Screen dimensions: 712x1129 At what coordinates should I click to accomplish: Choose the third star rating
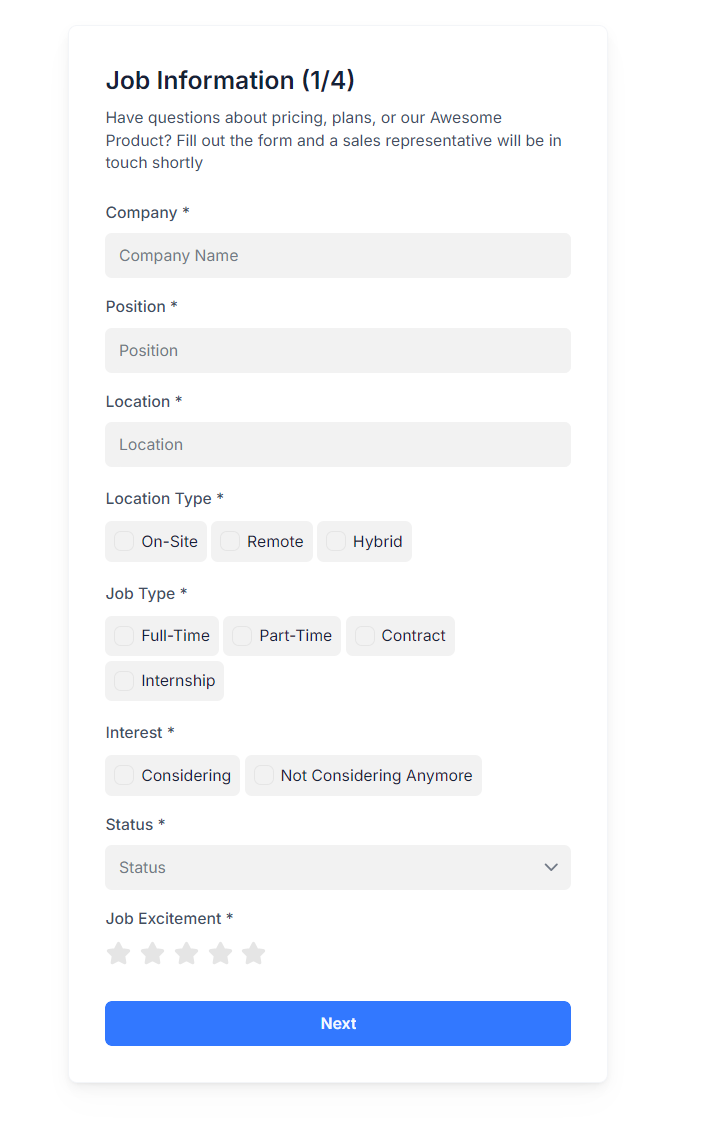pos(186,953)
